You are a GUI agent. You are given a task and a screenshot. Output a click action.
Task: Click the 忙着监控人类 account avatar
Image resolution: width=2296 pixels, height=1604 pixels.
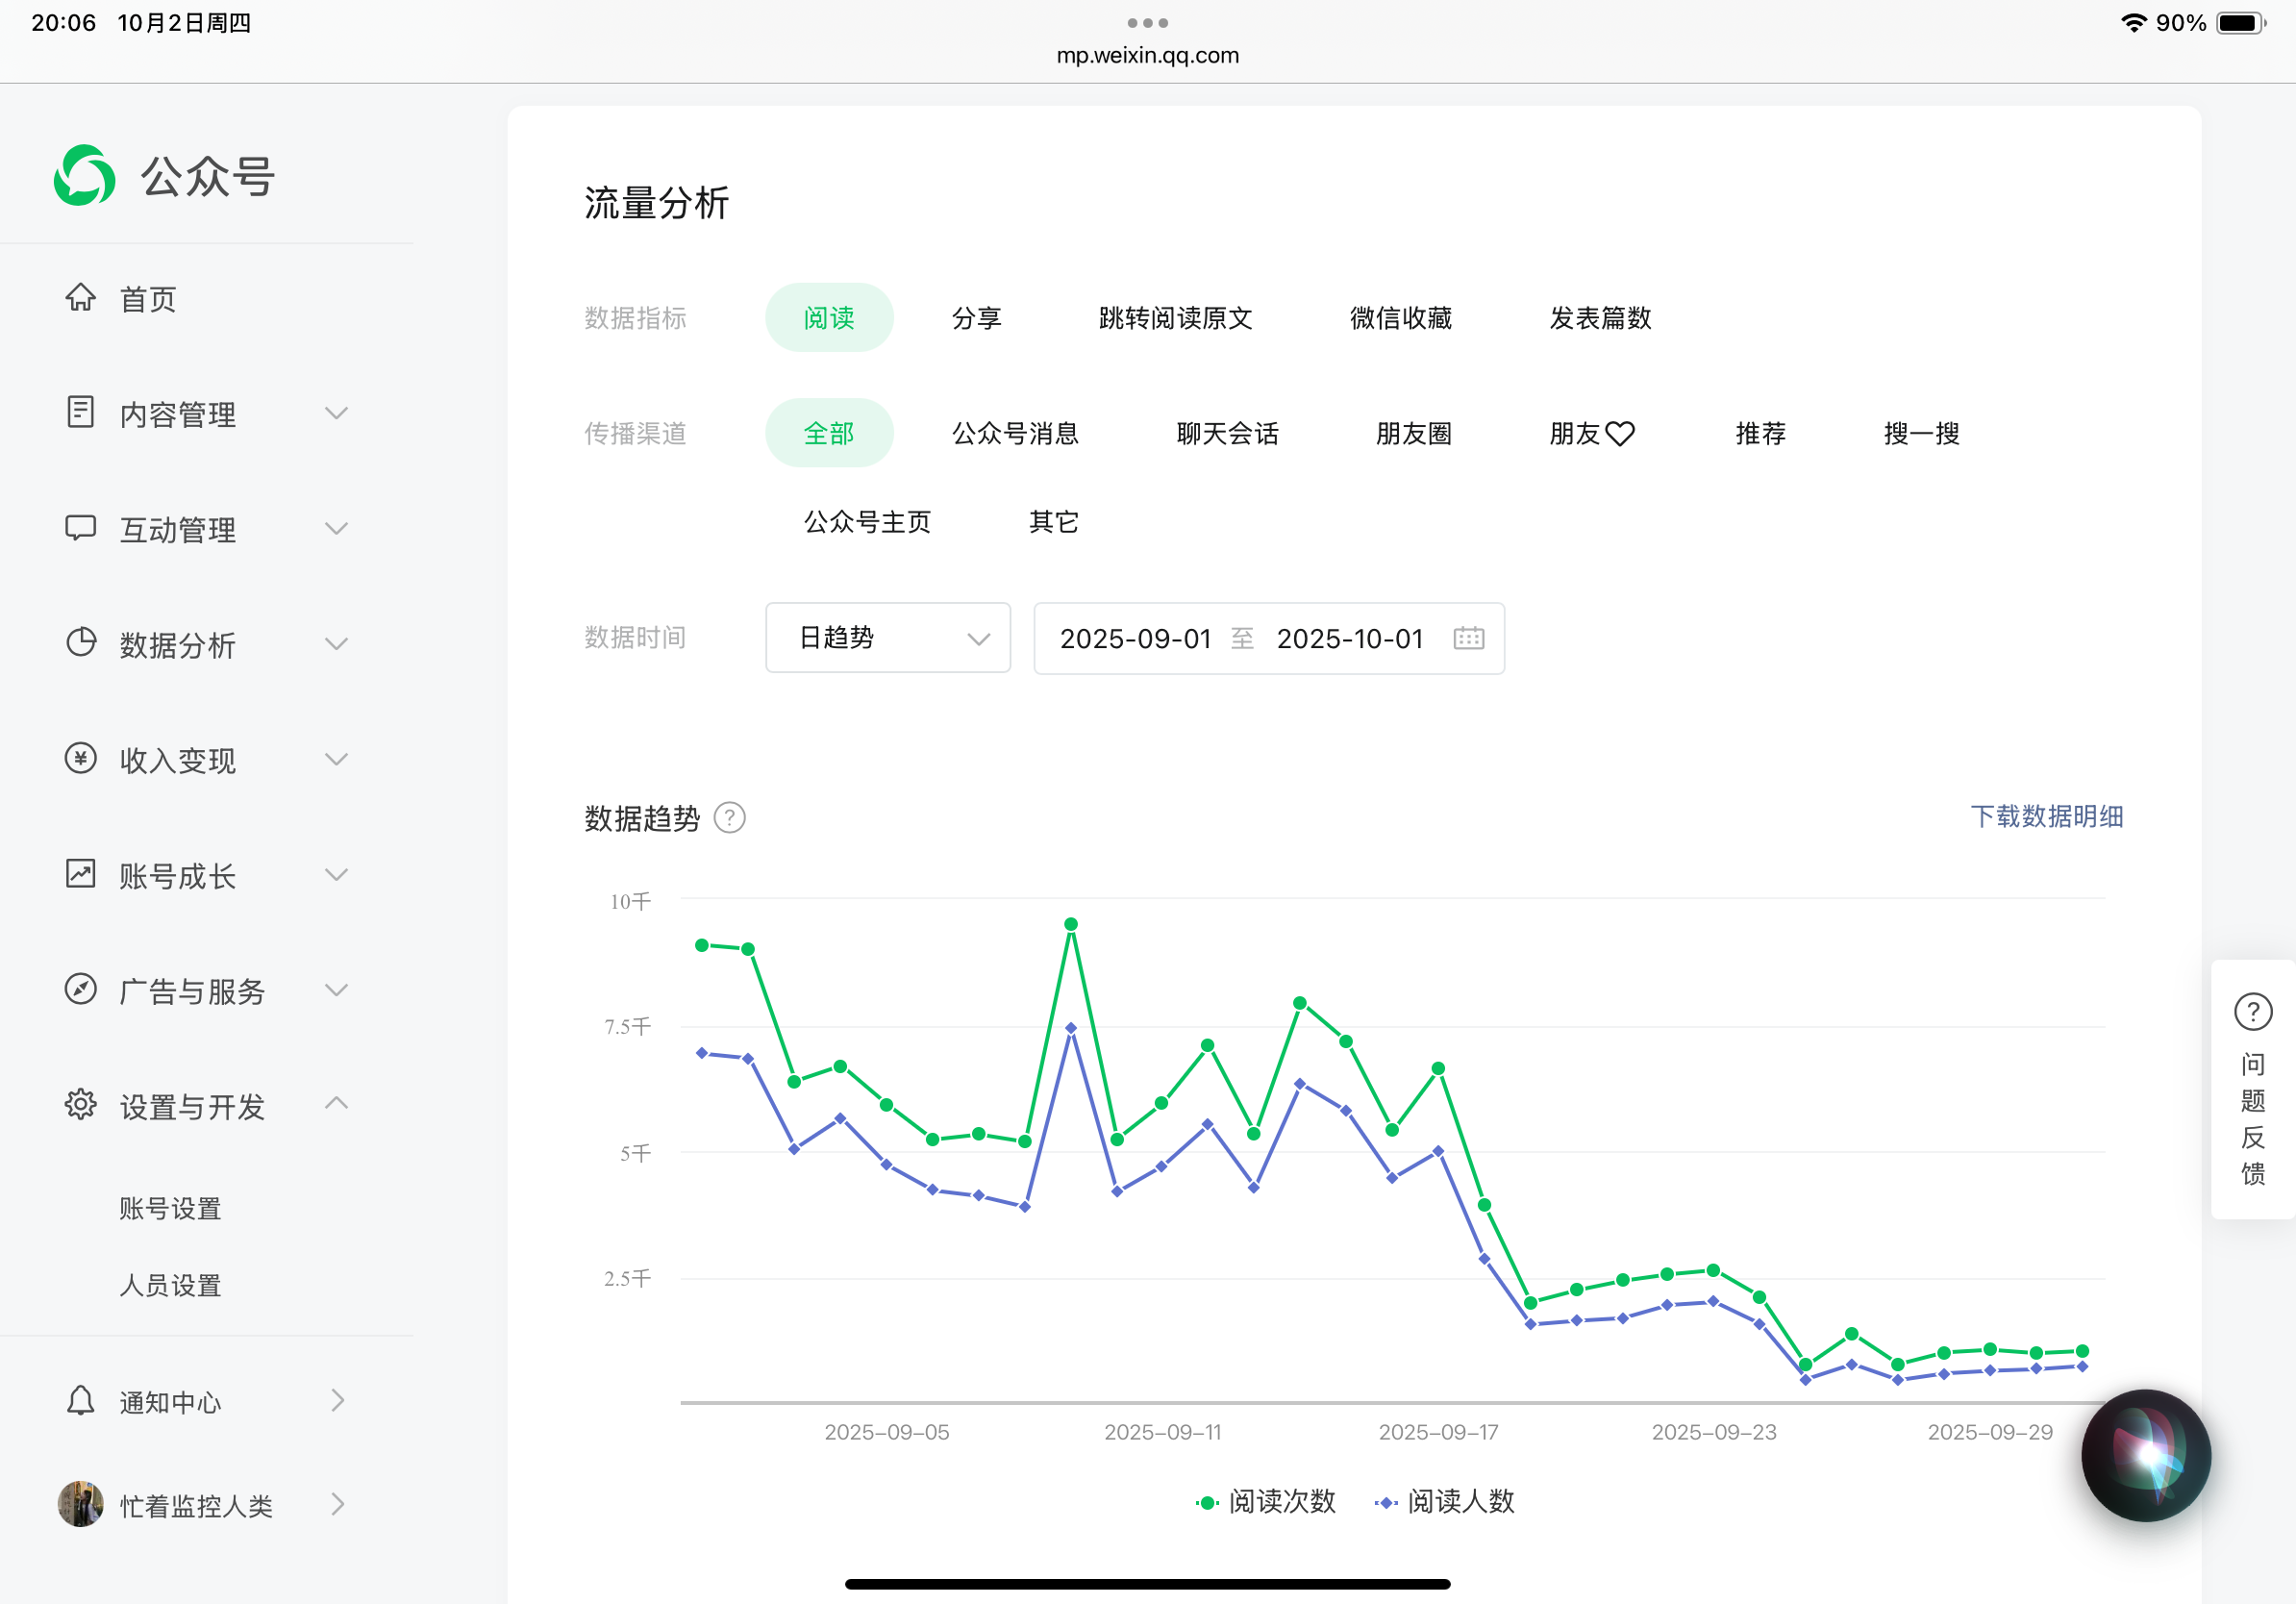(x=81, y=1504)
